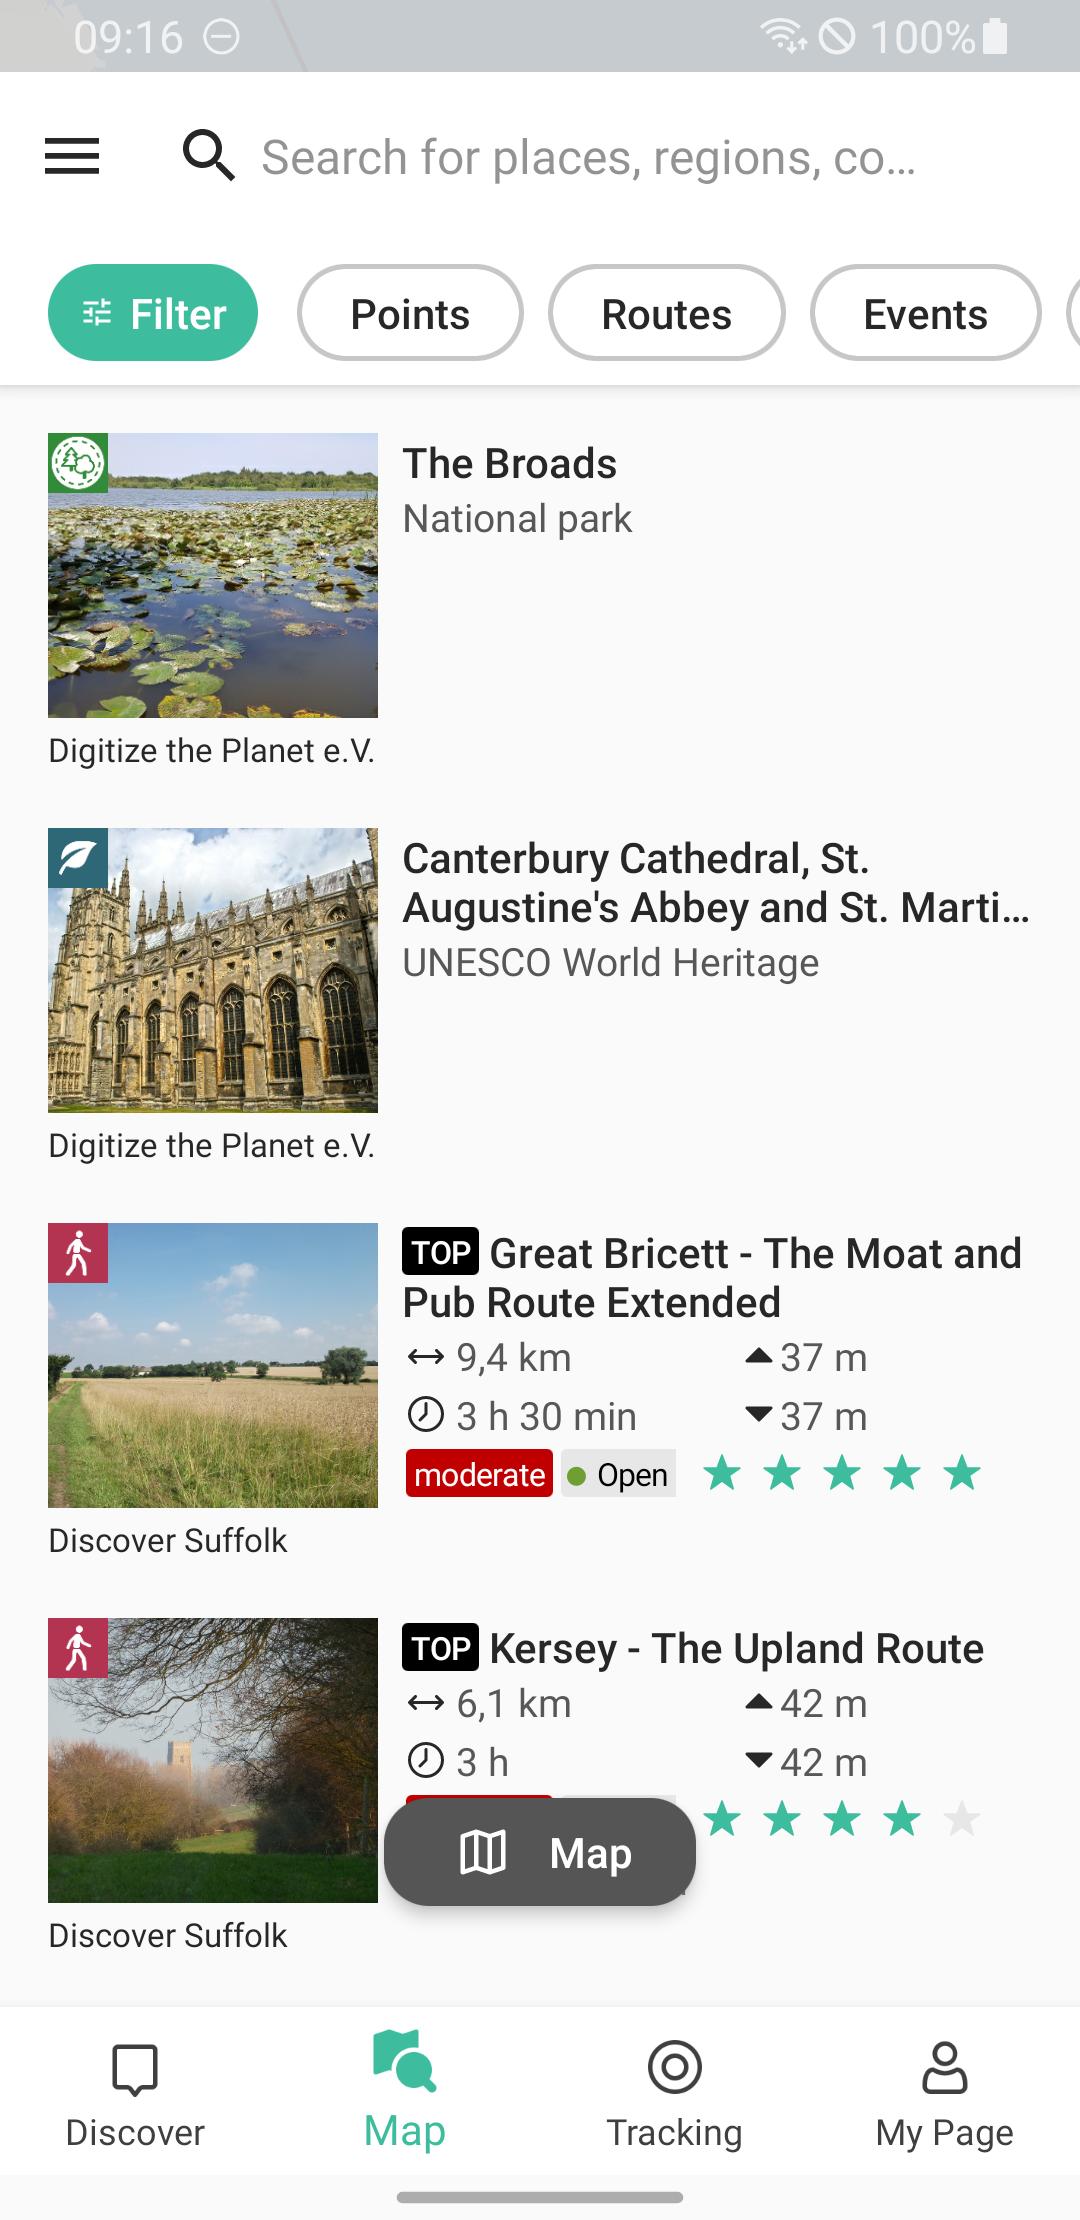Select the Tracking target icon

coord(675,2067)
